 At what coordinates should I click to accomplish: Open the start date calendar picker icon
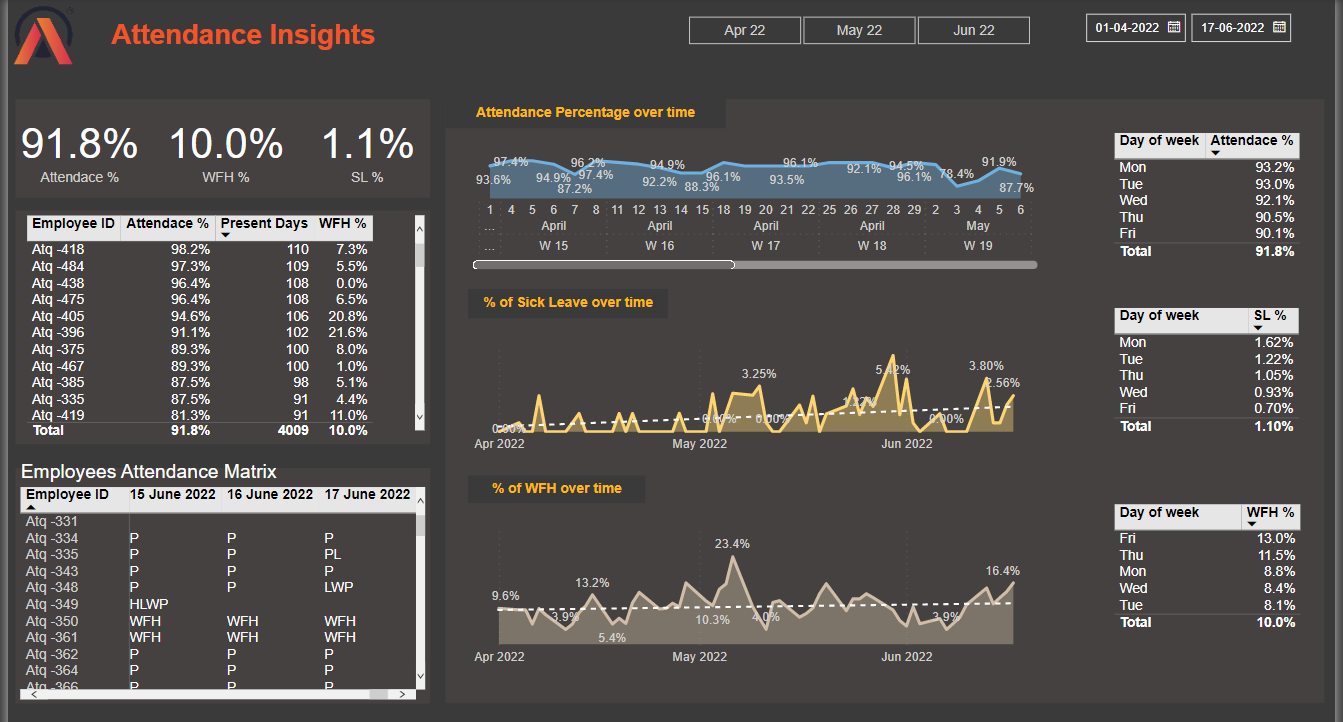[1175, 28]
